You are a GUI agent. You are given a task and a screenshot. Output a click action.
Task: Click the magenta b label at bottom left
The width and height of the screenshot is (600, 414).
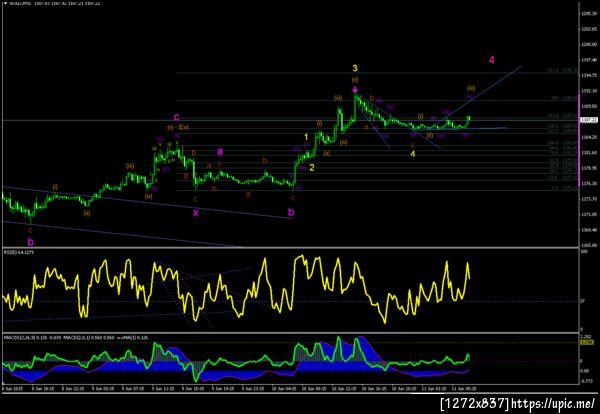[x=31, y=242]
